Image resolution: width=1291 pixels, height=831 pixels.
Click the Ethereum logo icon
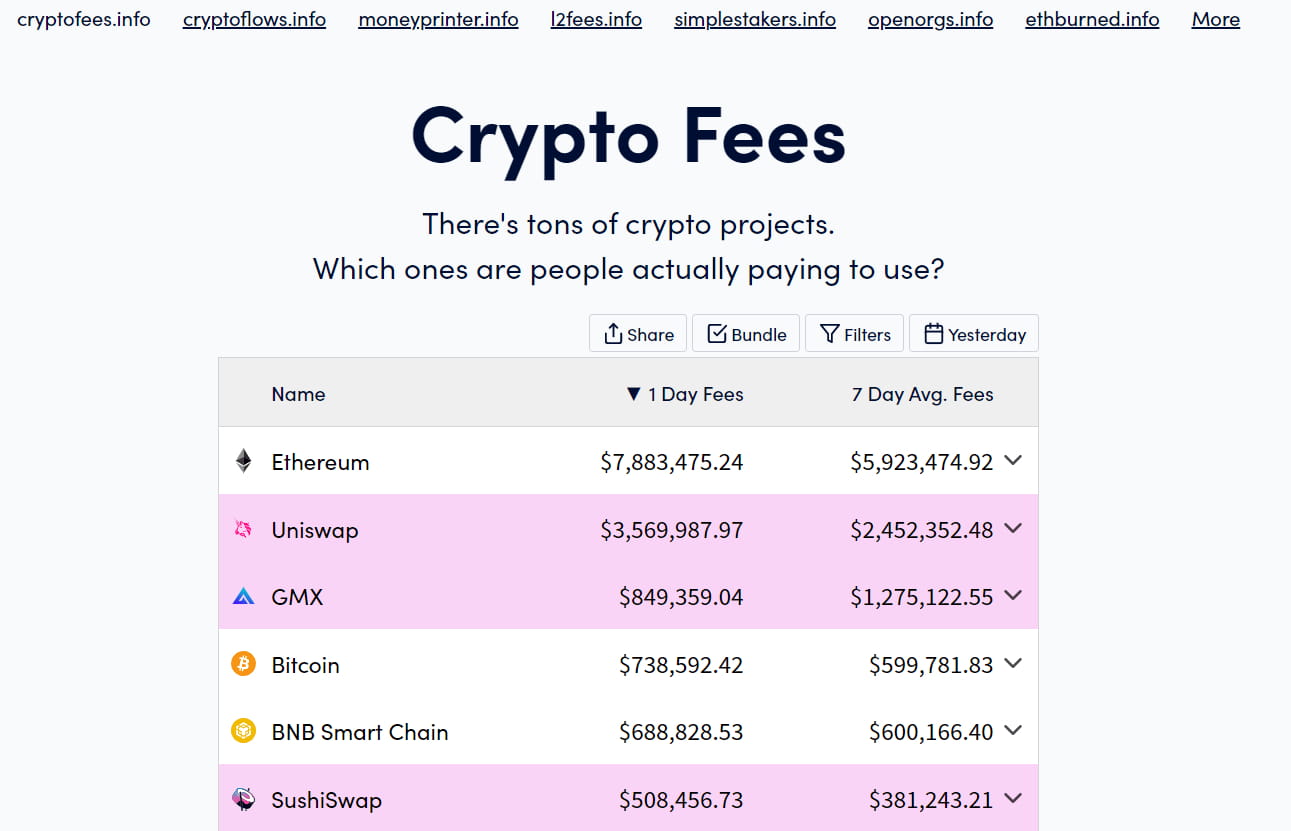243,461
